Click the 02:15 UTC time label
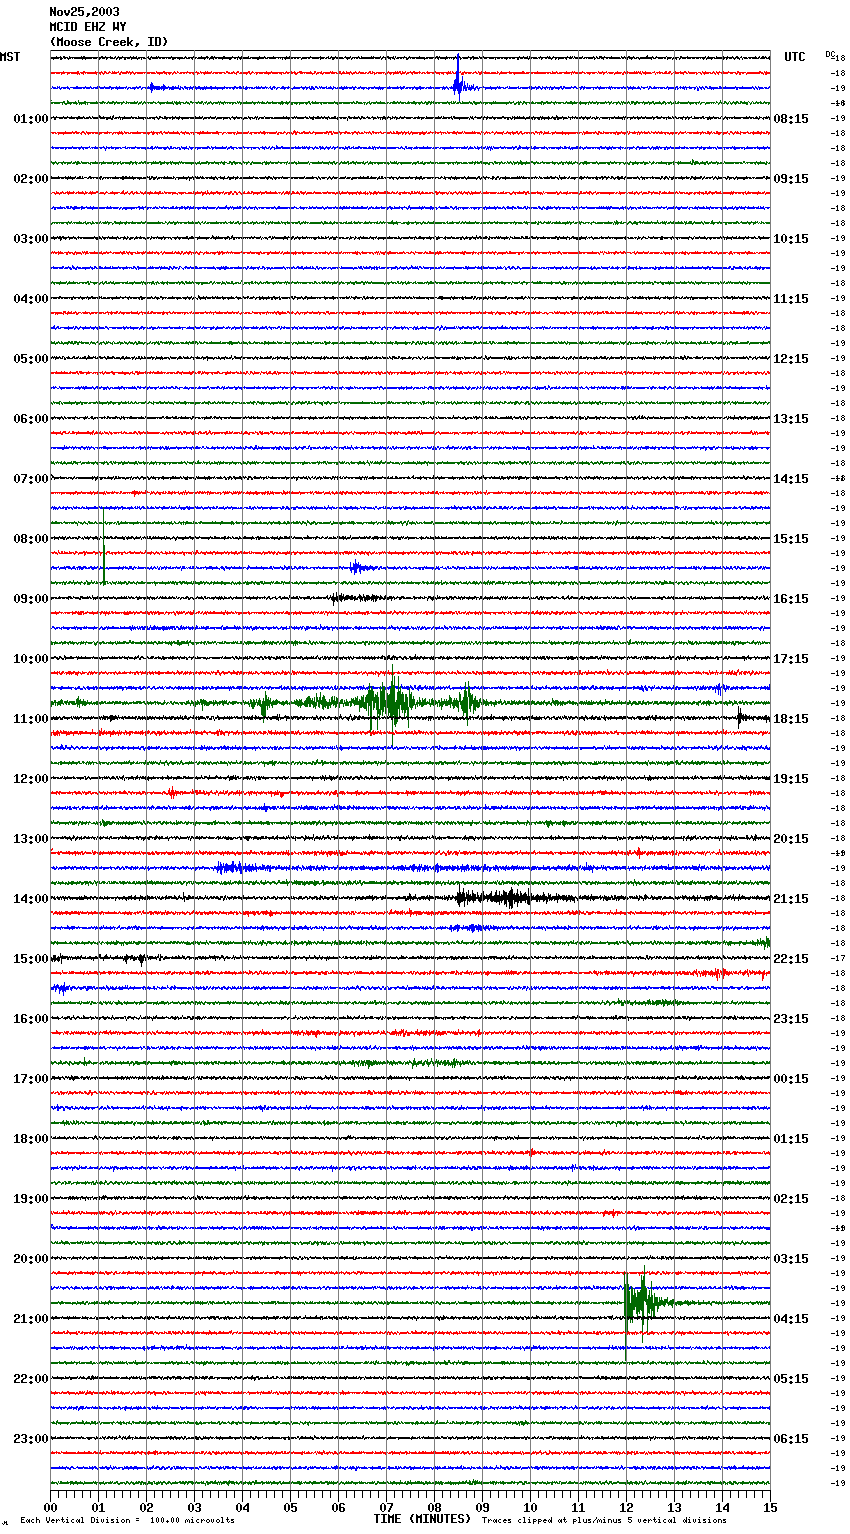 791,1199
